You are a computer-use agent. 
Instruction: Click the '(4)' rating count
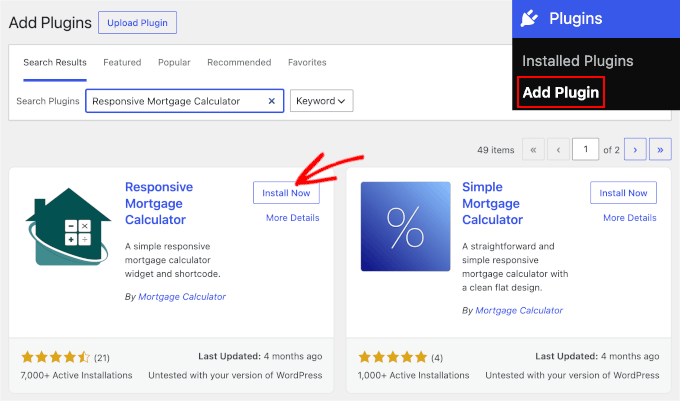(437, 358)
